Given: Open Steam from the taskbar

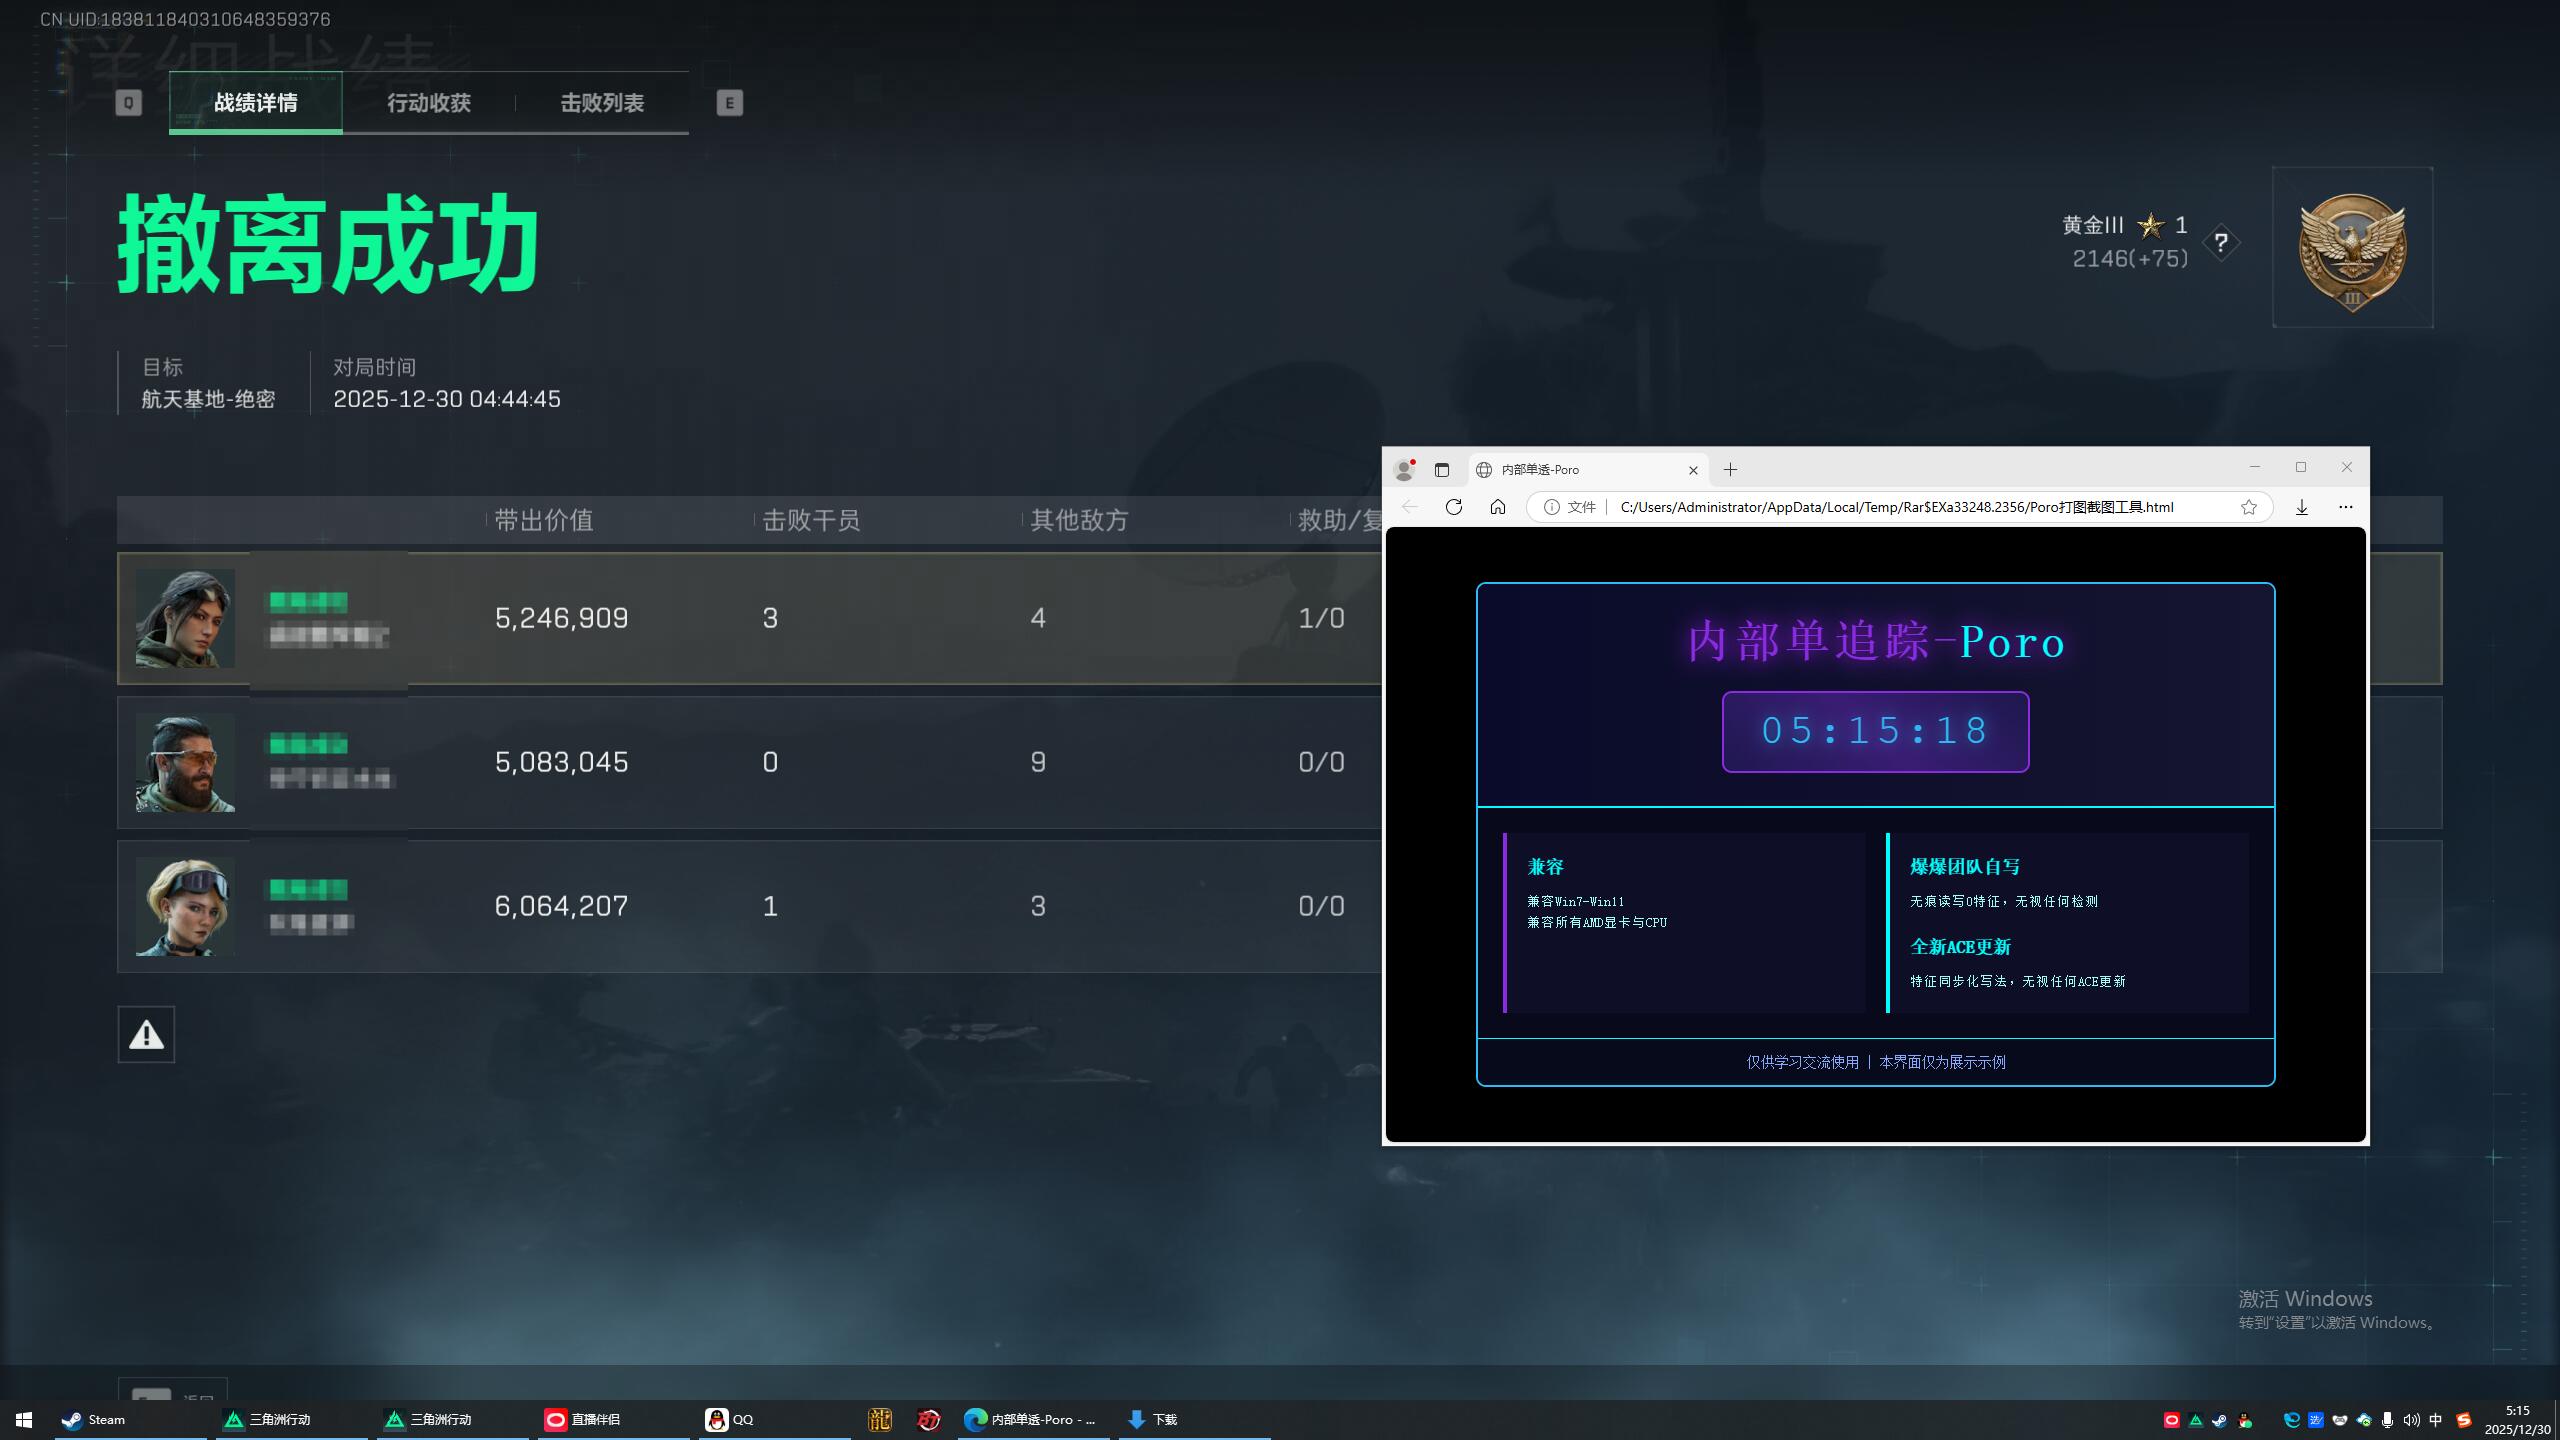Looking at the screenshot, I should 95,1419.
